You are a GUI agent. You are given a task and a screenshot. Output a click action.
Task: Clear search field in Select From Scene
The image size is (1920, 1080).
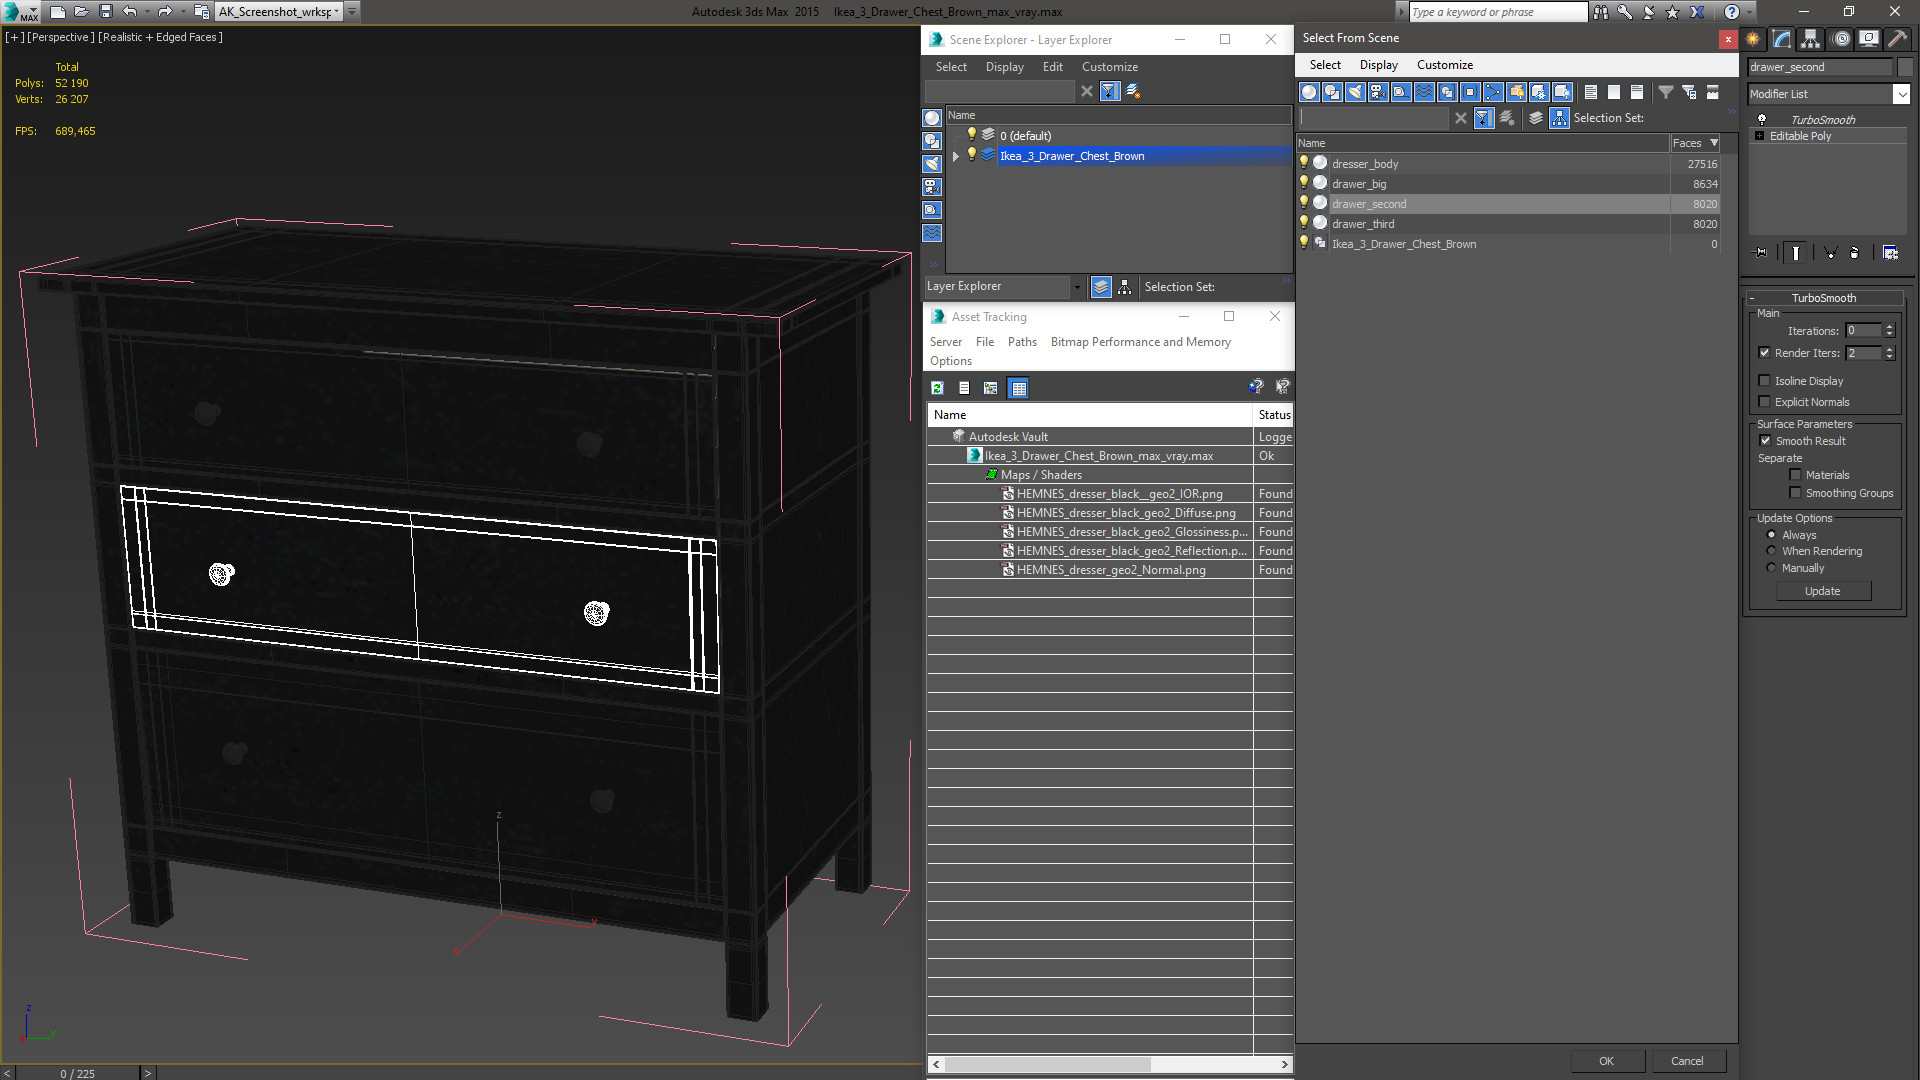[1461, 118]
